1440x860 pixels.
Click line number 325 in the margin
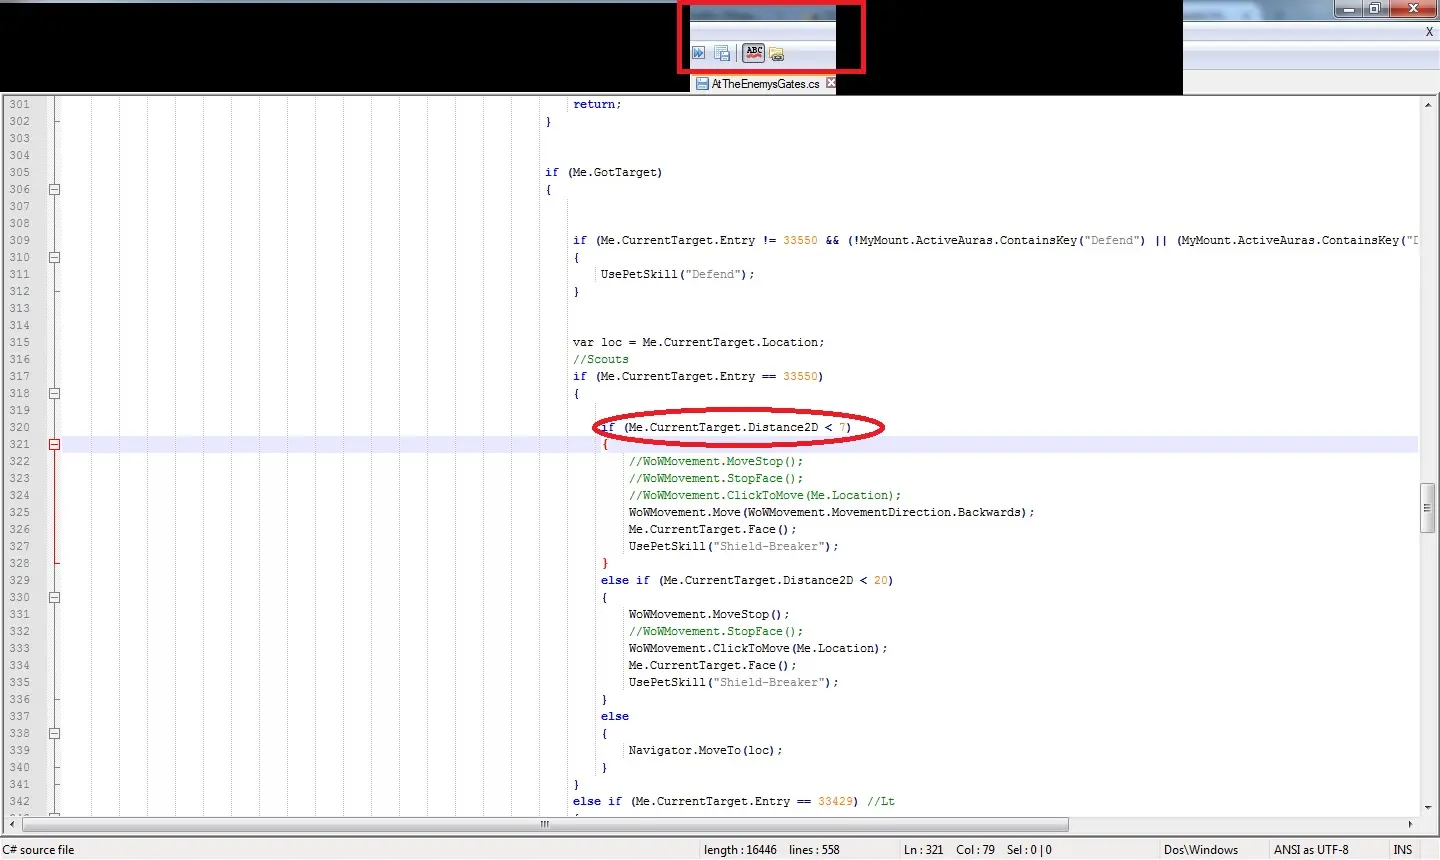point(20,512)
